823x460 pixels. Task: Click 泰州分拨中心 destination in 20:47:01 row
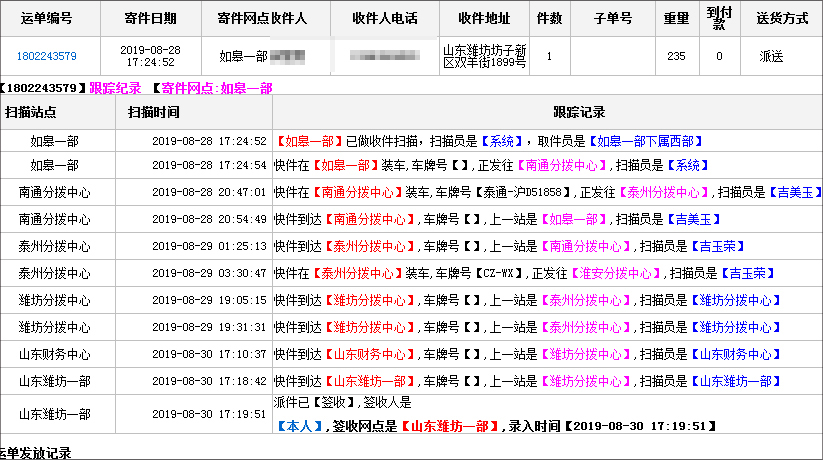point(663,193)
